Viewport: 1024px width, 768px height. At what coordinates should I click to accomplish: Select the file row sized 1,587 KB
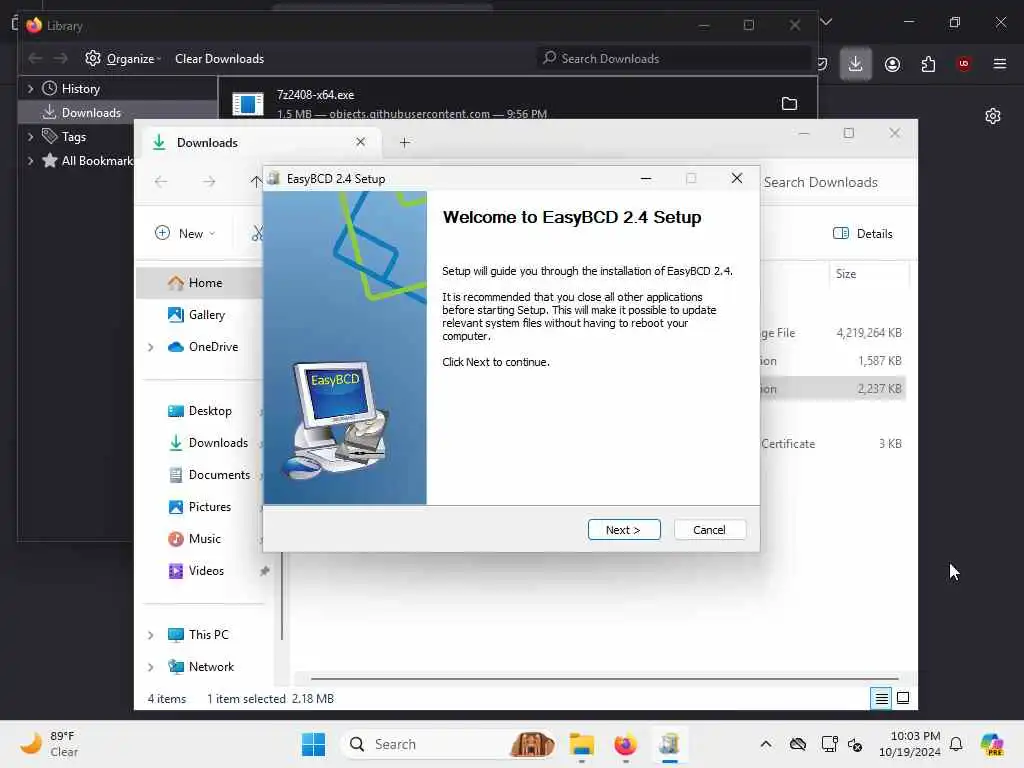coord(833,361)
